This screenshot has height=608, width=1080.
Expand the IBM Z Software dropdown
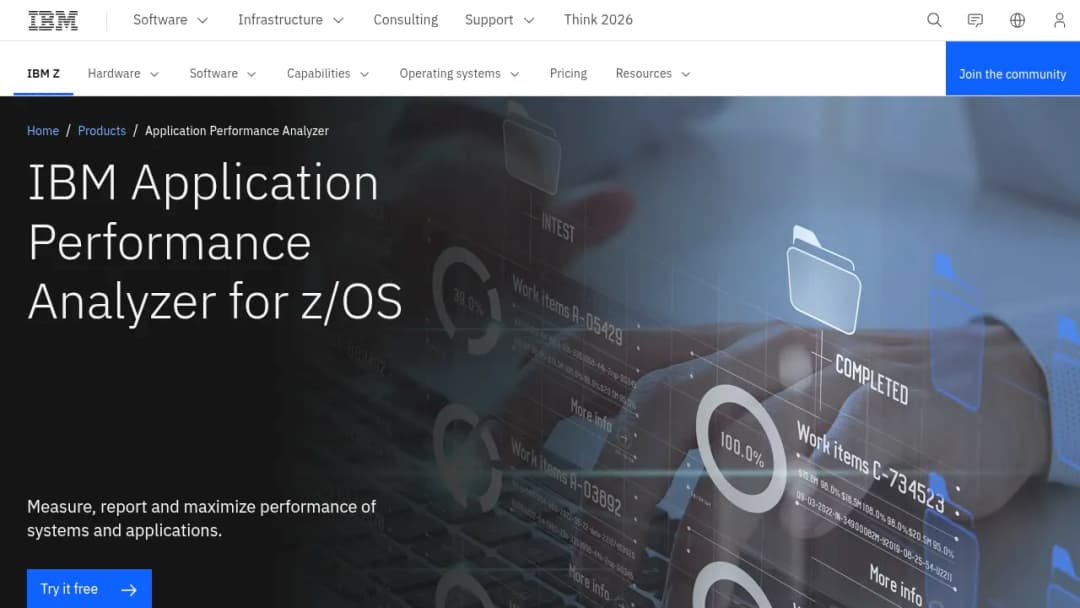pos(222,74)
